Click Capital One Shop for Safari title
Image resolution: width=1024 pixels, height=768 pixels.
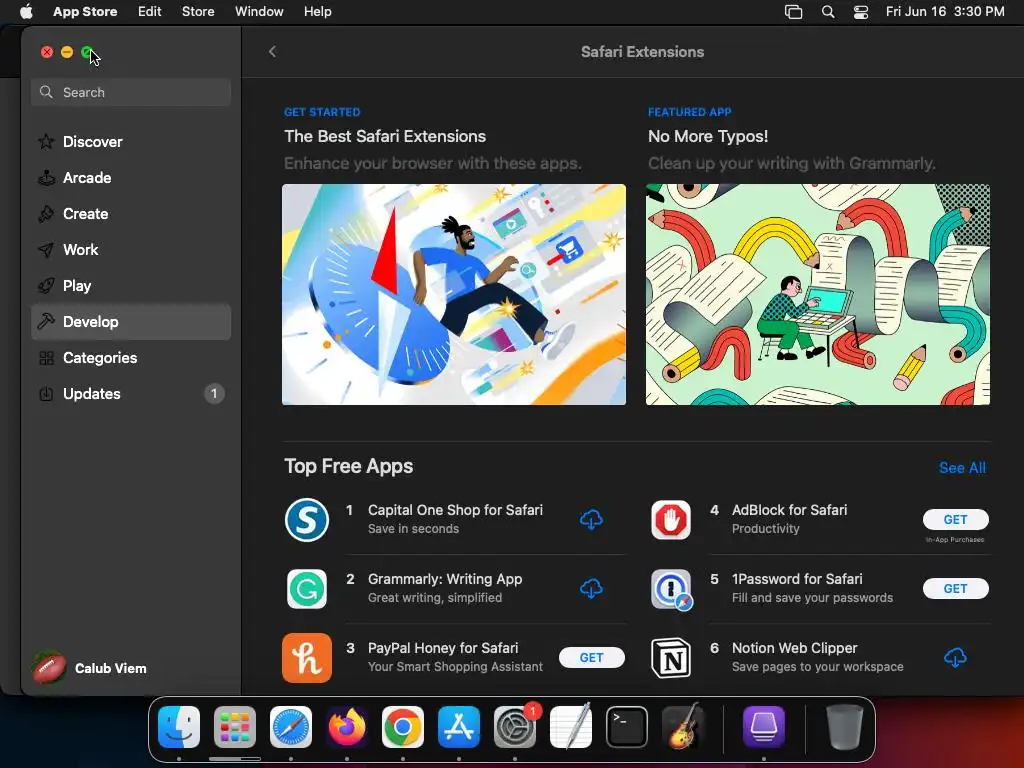455,510
